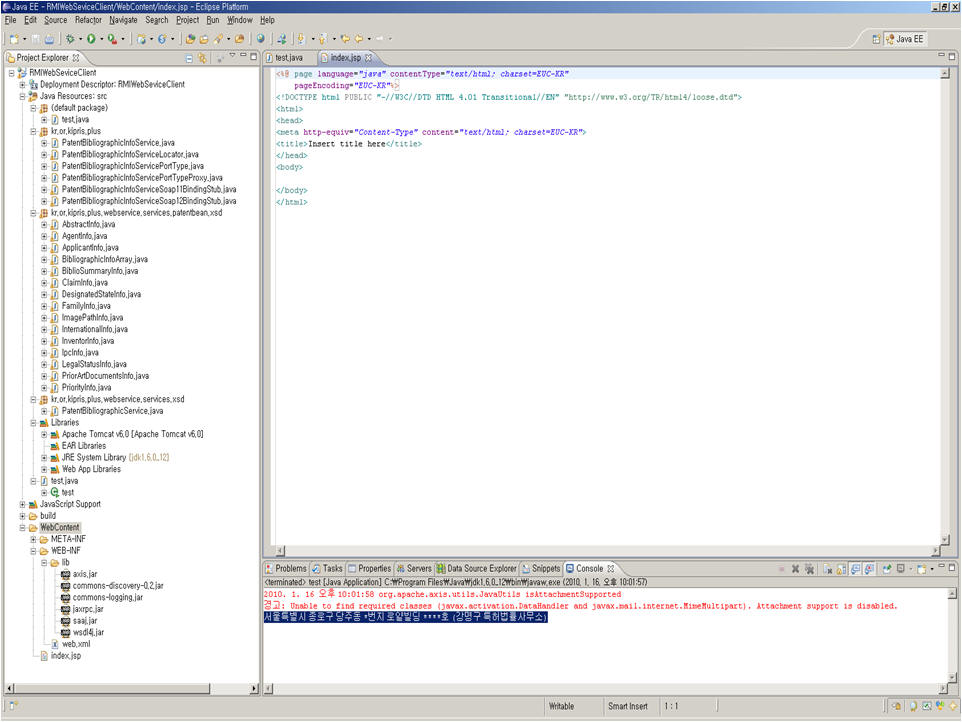Select web.xml in the Project Explorer
The image size is (962, 722).
click(76, 644)
